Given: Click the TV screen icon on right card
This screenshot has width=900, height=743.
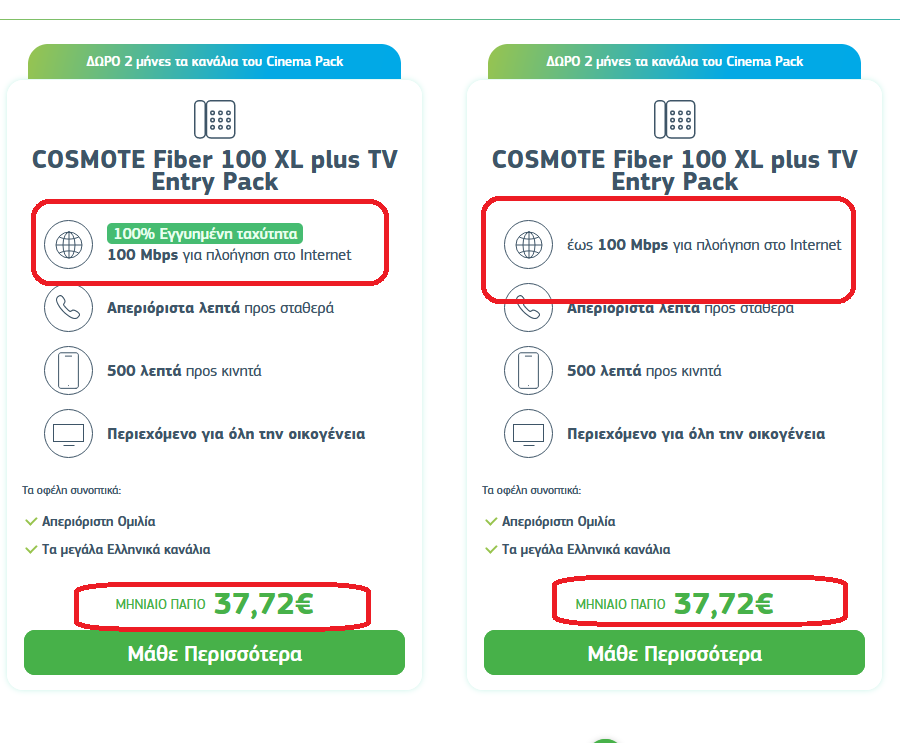Looking at the screenshot, I should (x=529, y=434).
